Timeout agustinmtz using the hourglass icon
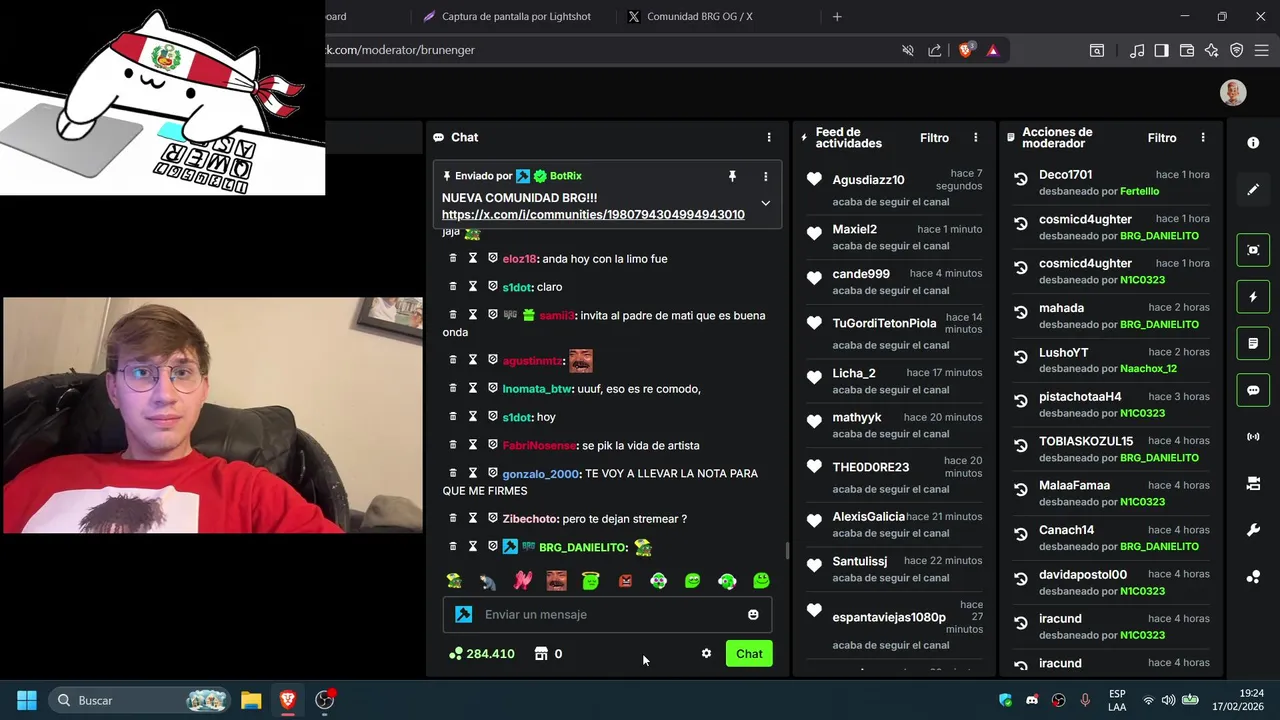The image size is (1280, 720). click(473, 360)
